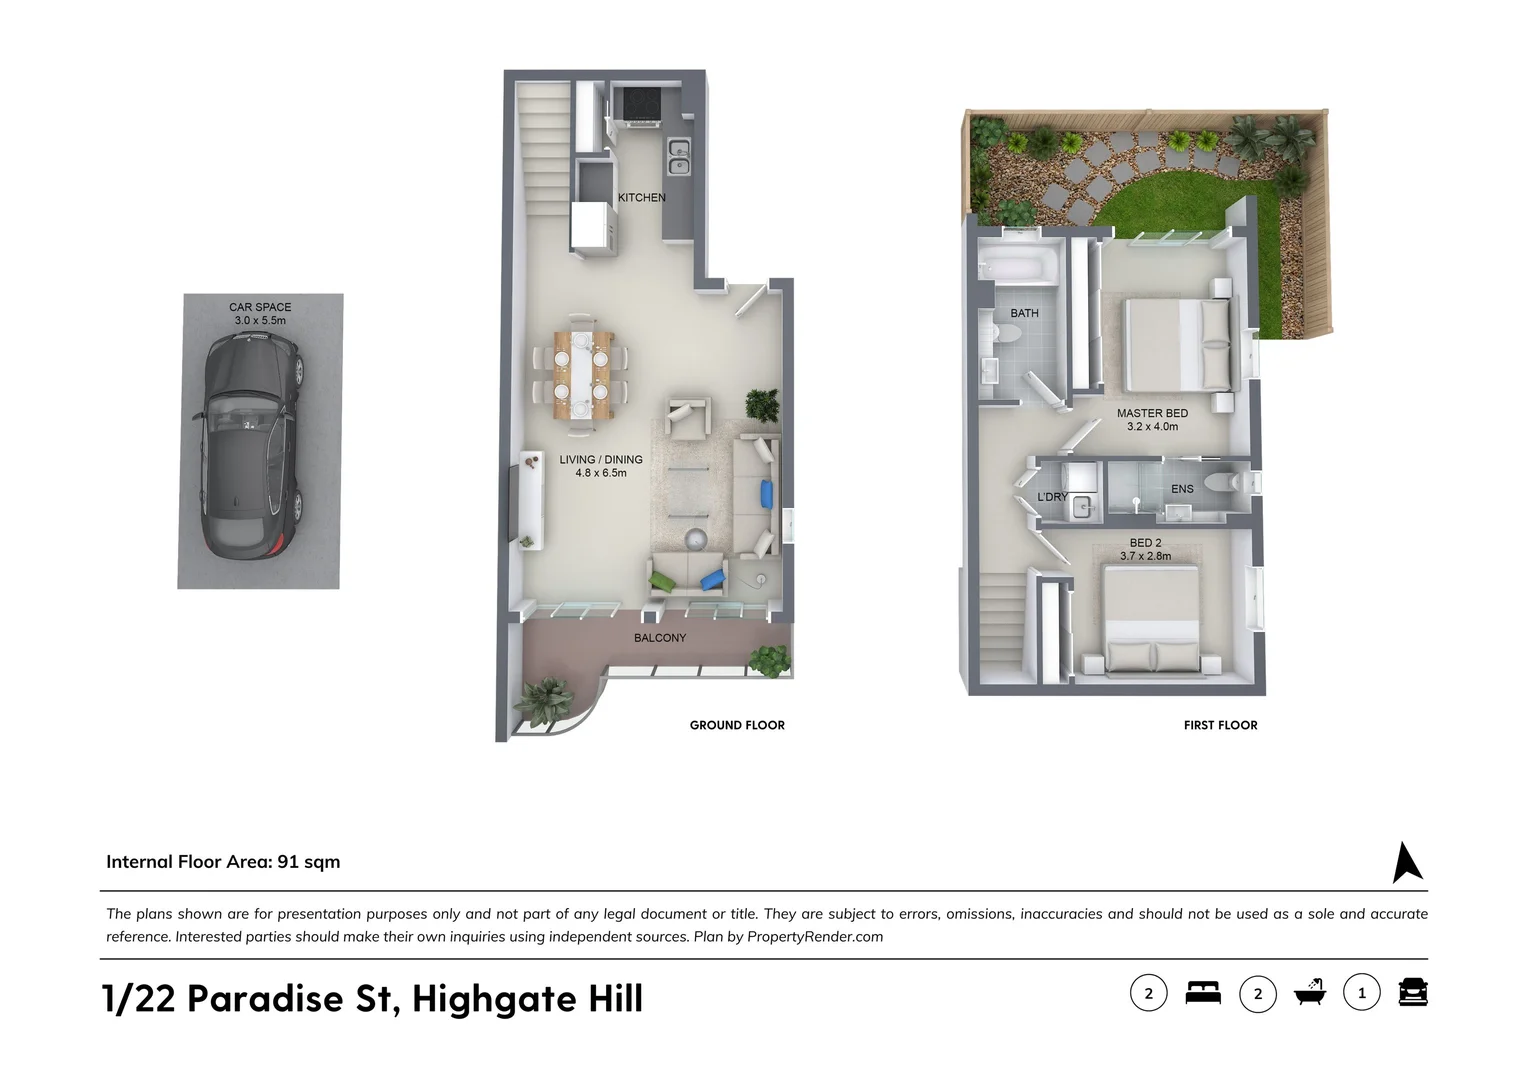
Task: Select the MASTER BED room label
Action: [x=1153, y=412]
